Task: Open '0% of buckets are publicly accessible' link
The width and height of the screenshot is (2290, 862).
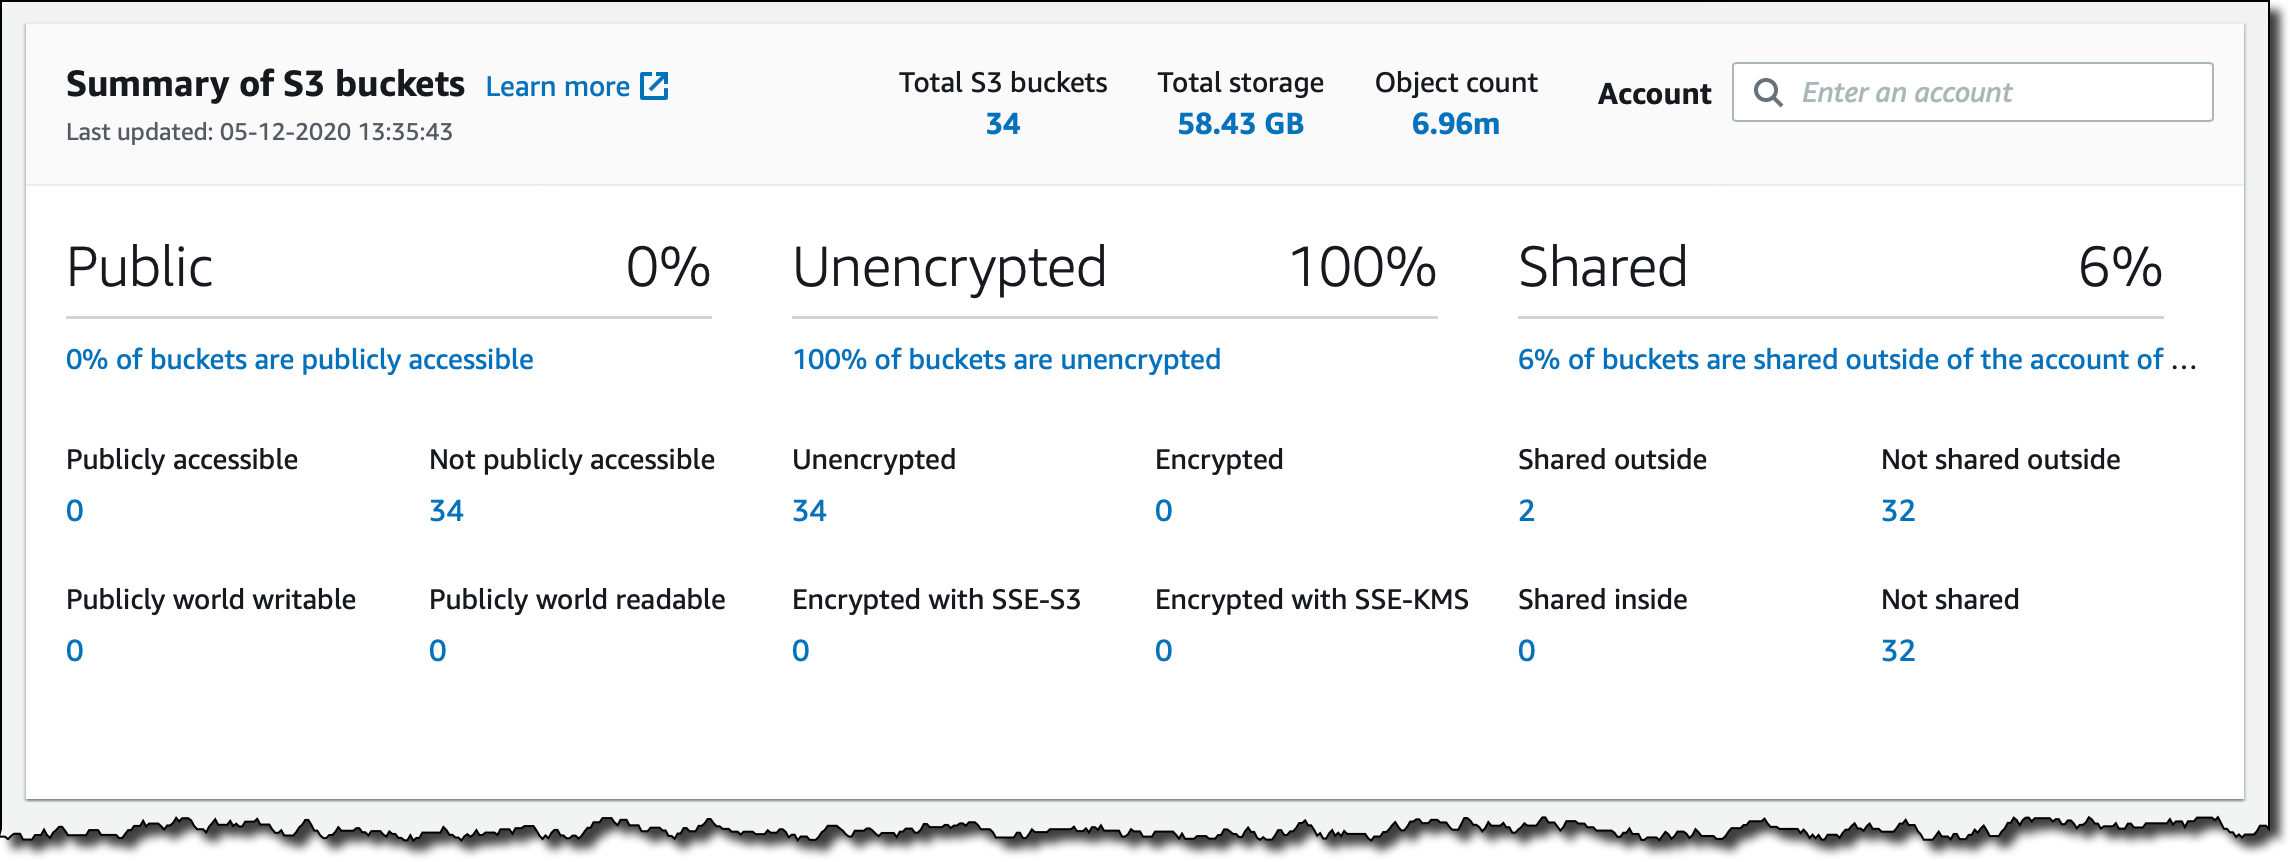Action: click(x=299, y=360)
